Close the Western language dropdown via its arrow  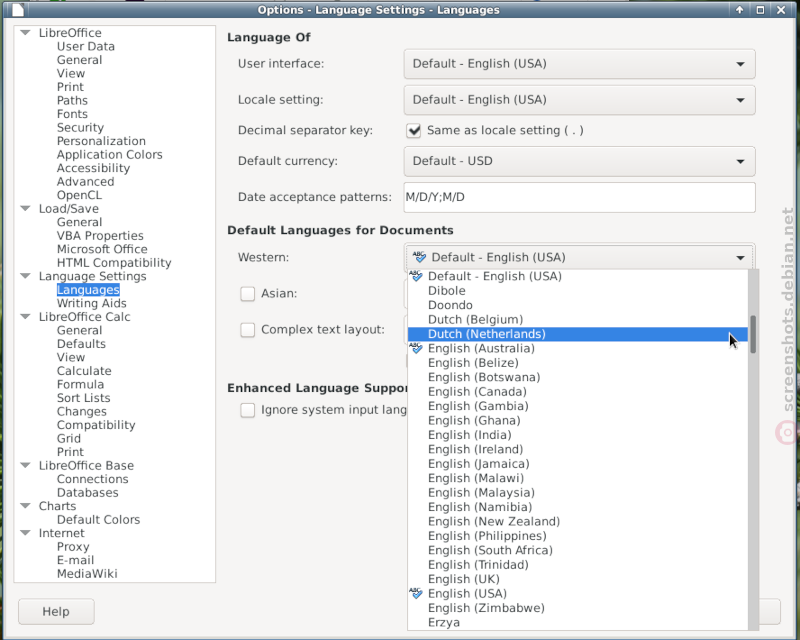[x=740, y=258]
